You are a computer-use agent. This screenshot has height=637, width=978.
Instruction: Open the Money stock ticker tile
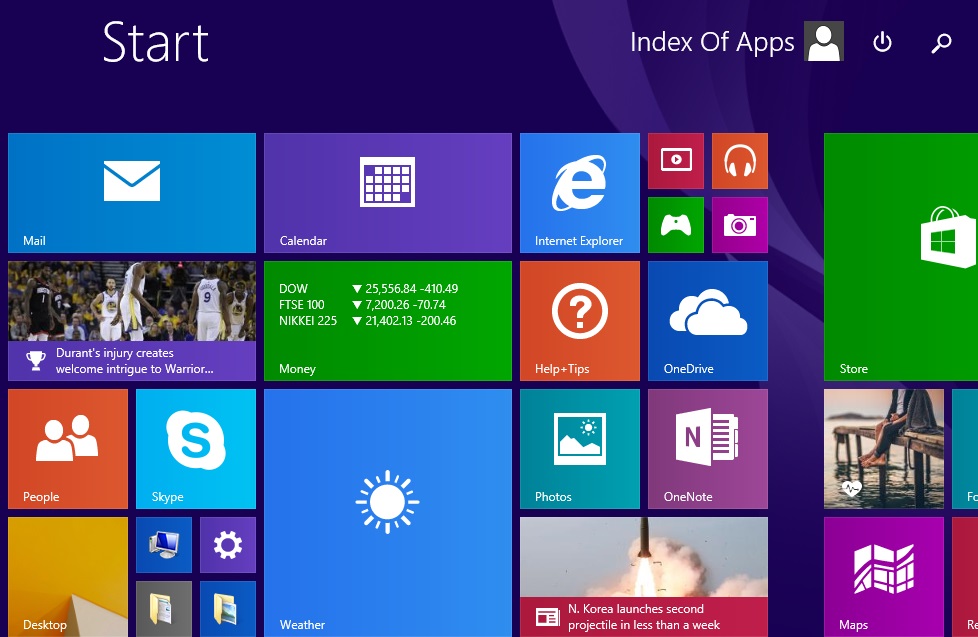point(387,321)
